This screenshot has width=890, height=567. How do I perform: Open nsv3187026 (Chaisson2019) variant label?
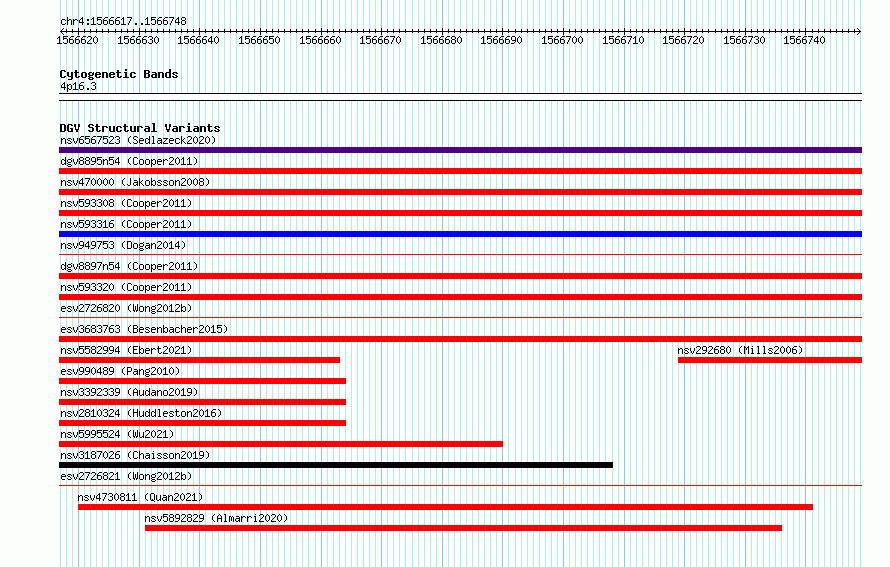point(135,455)
